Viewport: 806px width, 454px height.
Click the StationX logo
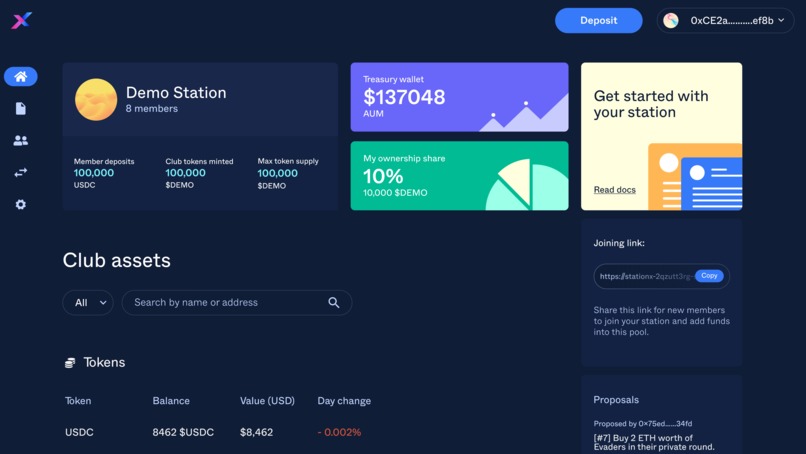coord(22,21)
